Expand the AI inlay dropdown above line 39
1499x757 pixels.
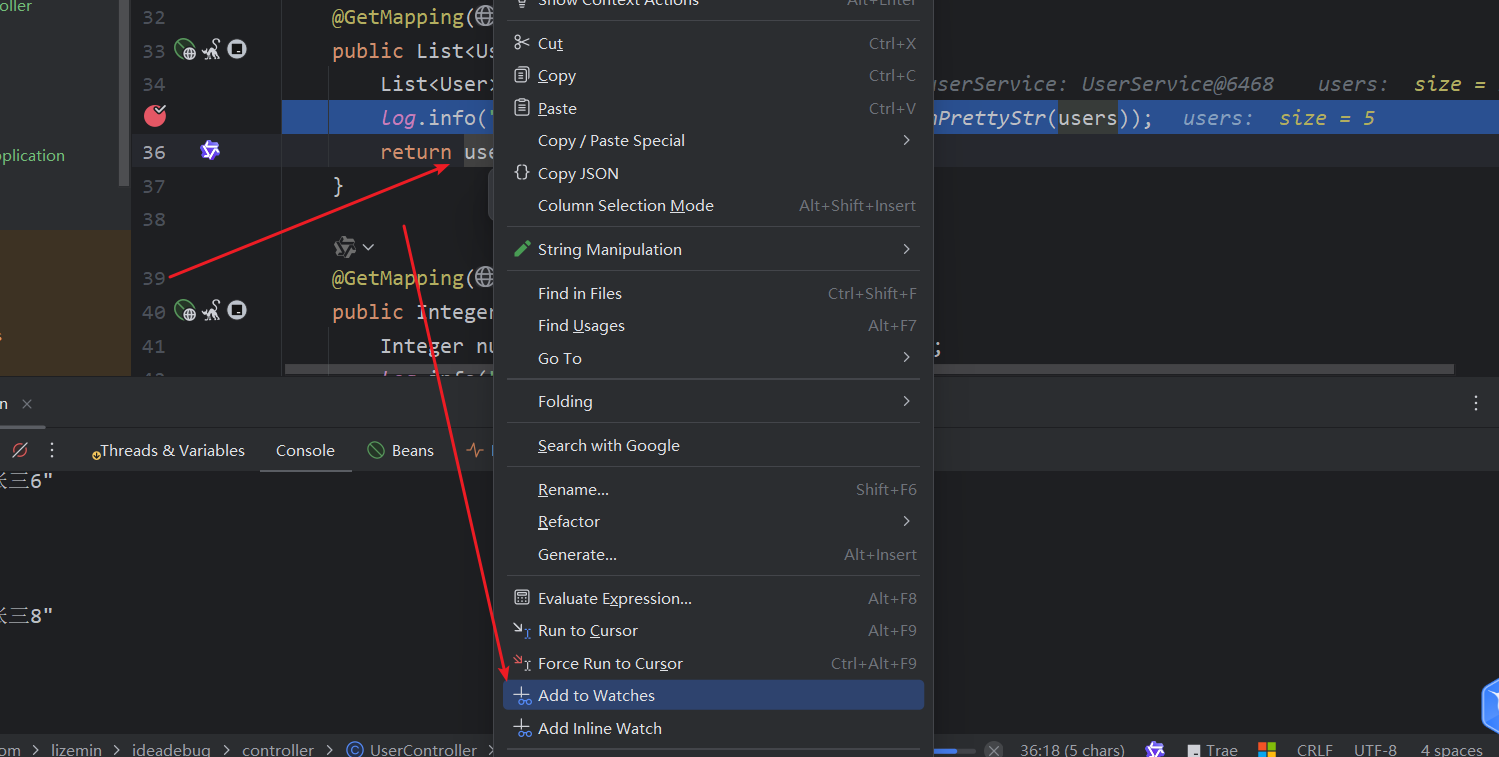(x=355, y=246)
